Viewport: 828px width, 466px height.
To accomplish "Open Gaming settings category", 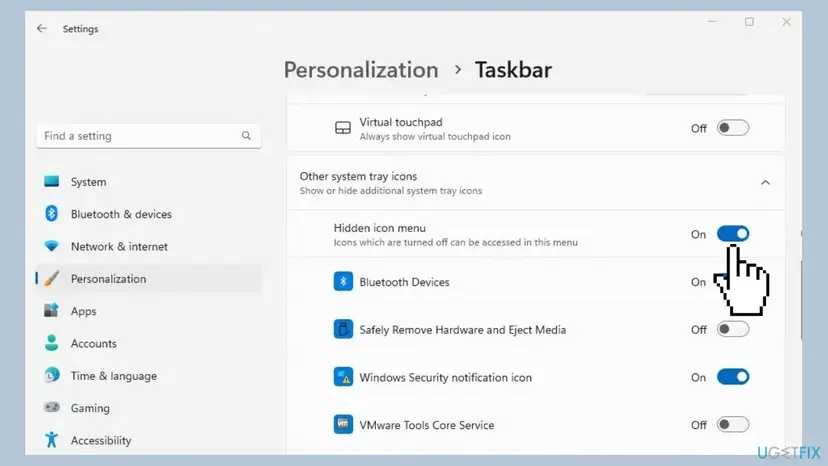I will coord(148,408).
